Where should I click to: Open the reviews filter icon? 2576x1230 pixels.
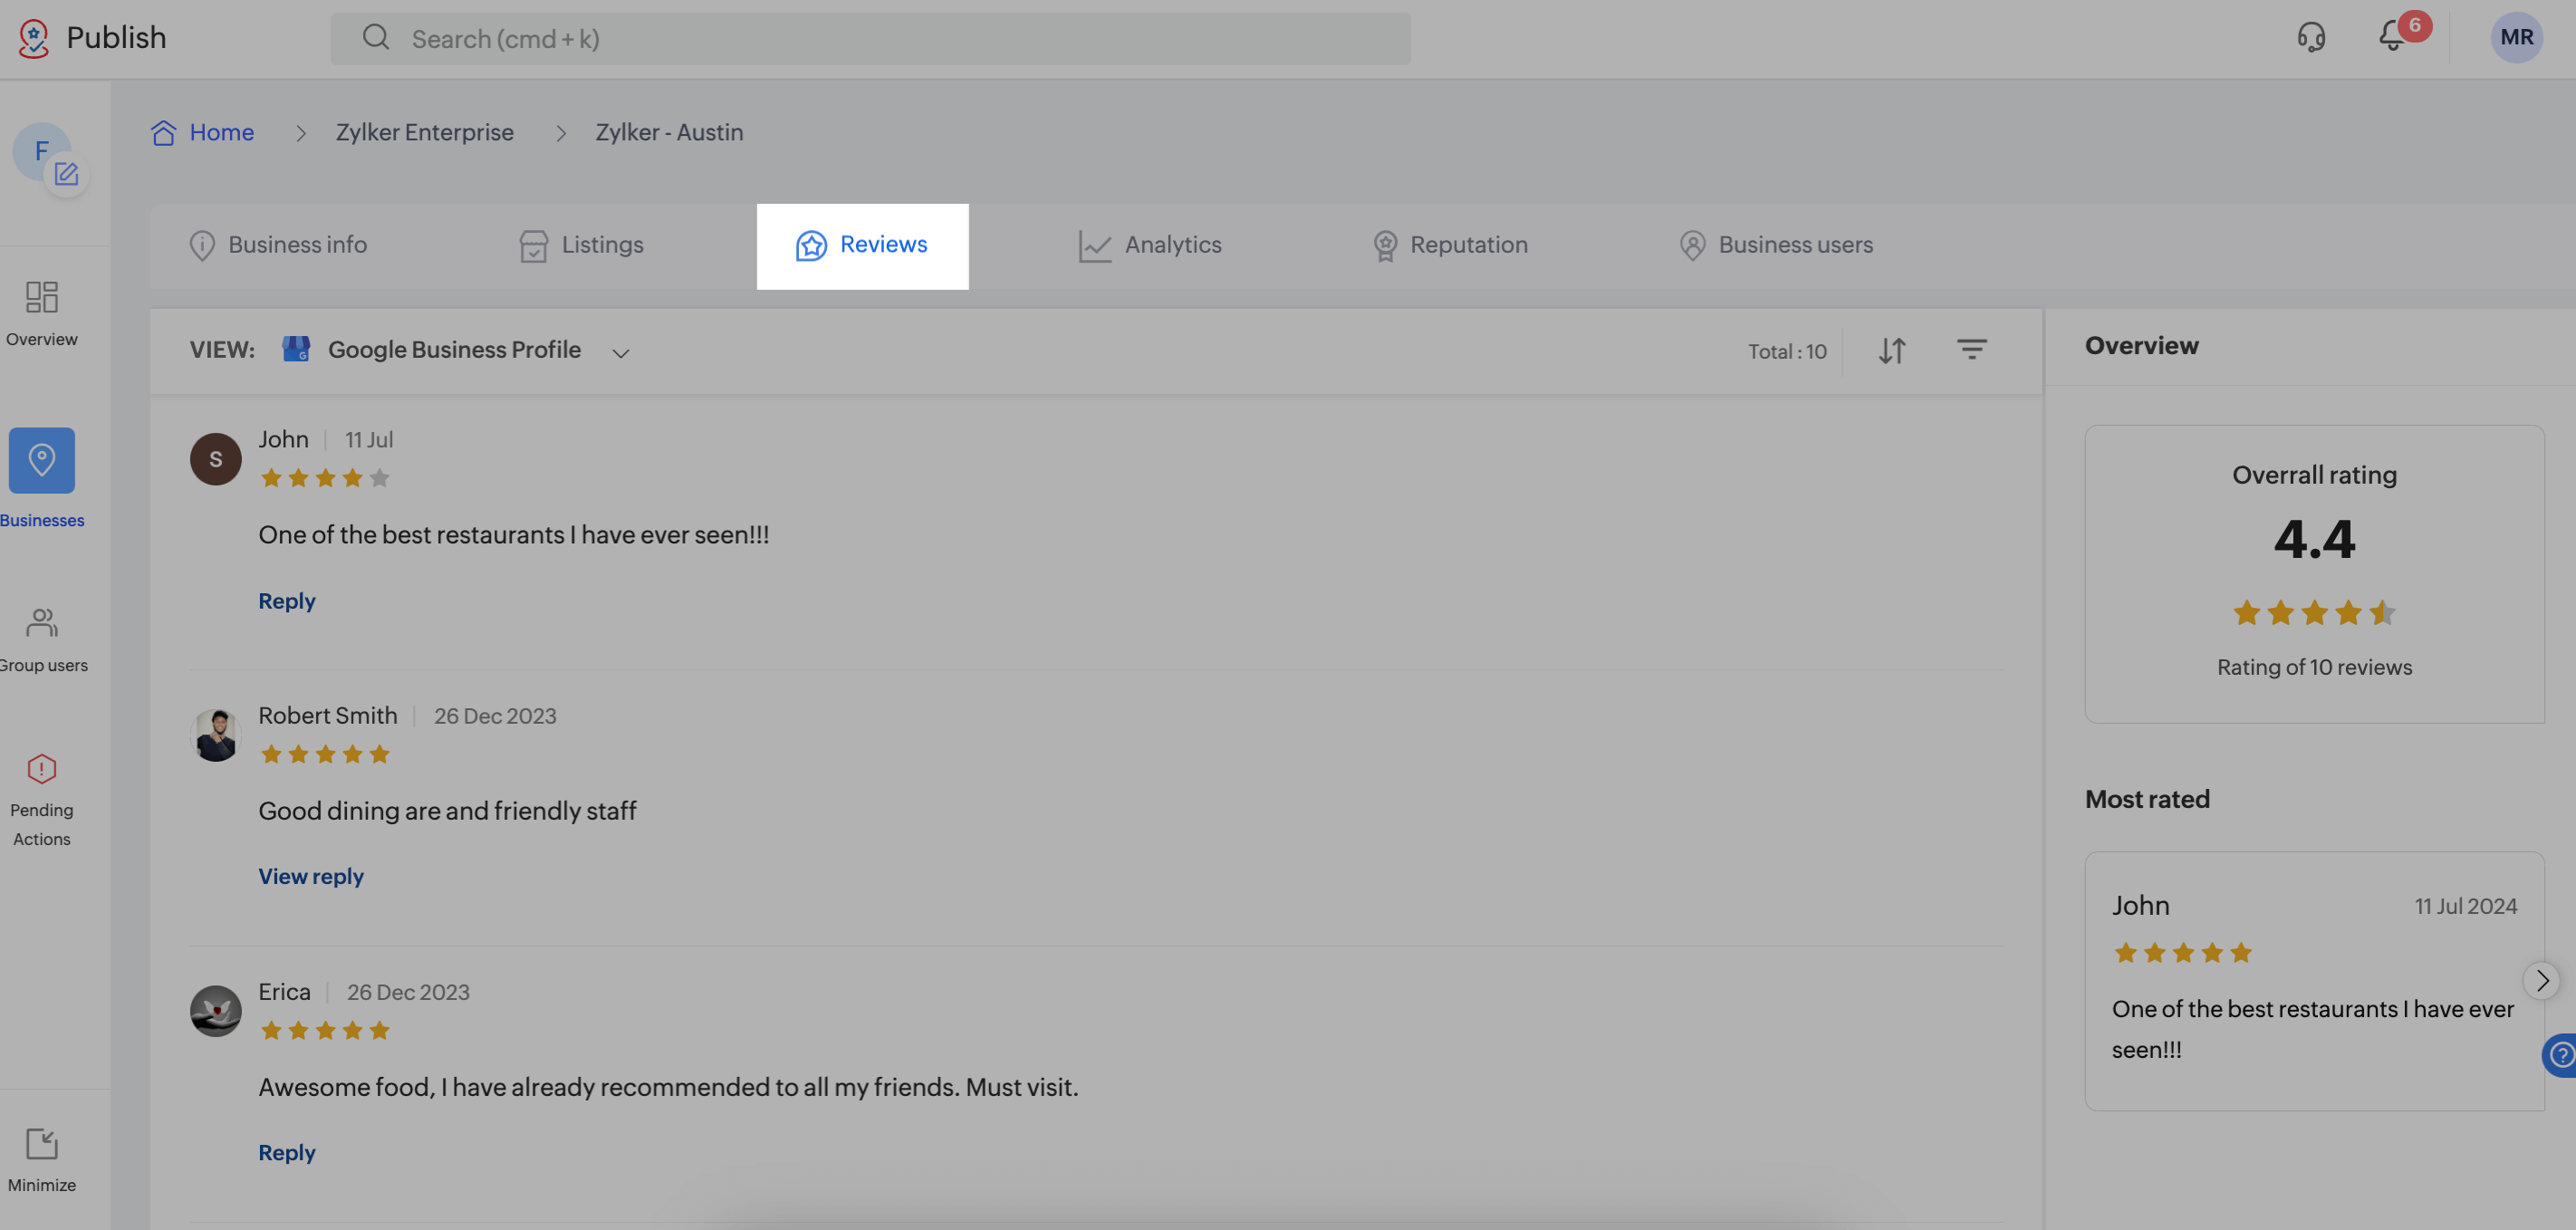(1972, 349)
